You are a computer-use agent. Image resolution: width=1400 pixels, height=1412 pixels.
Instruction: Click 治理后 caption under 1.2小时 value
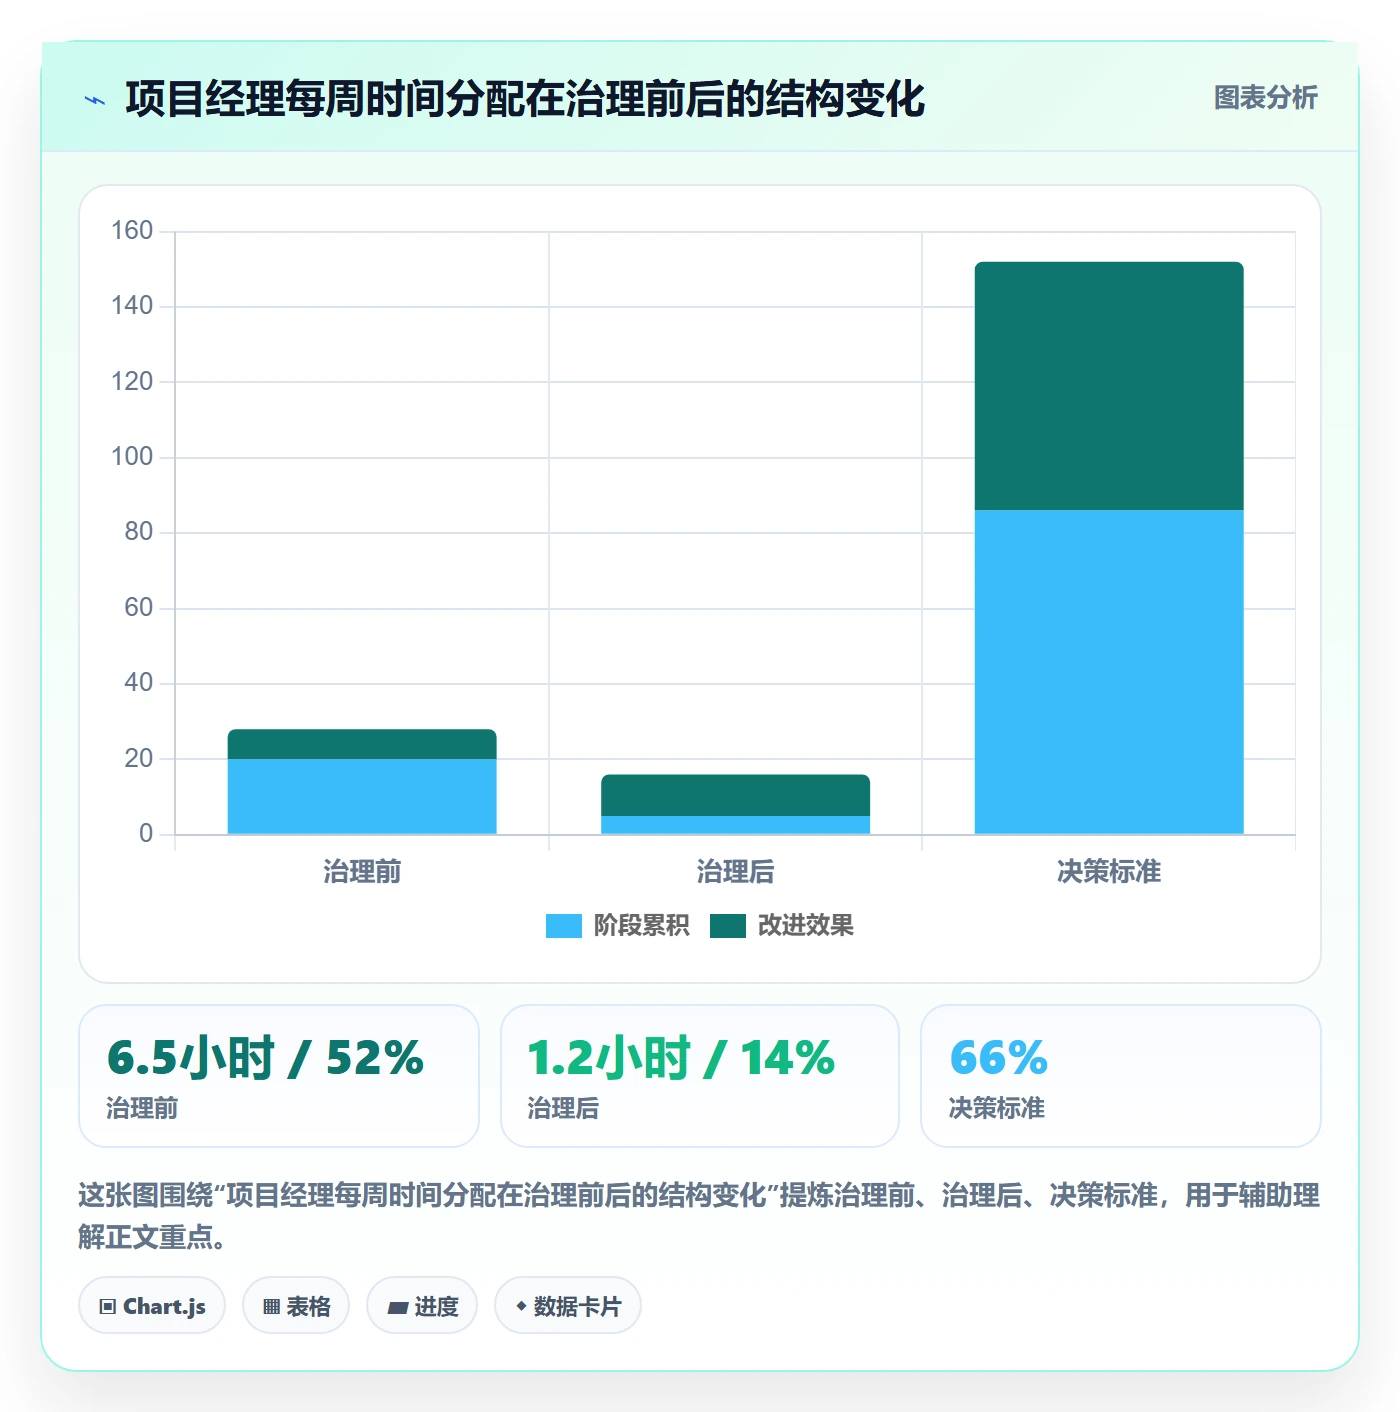point(563,1108)
